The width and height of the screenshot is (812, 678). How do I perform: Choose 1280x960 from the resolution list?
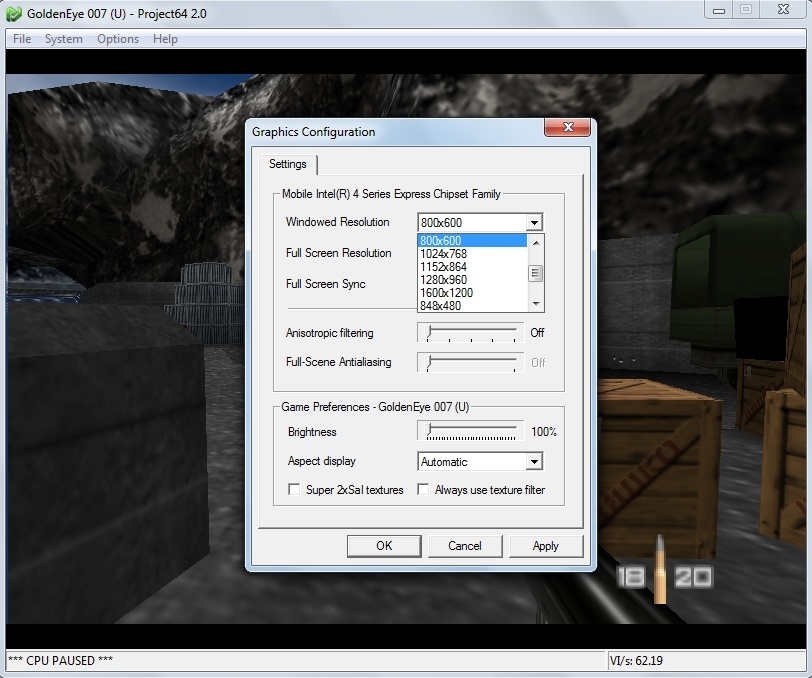[x=472, y=279]
